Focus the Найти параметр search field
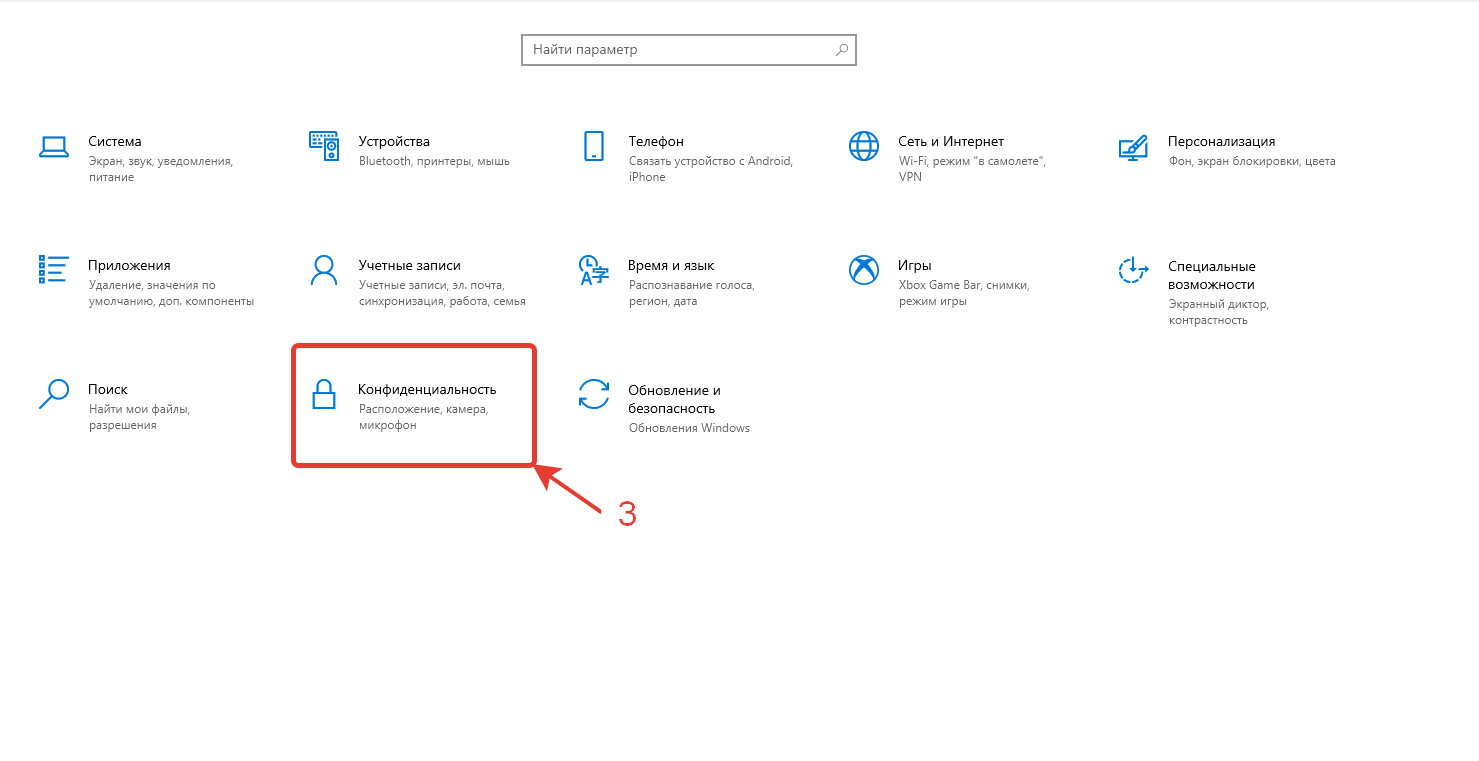1479x761 pixels. pyautogui.click(x=689, y=50)
